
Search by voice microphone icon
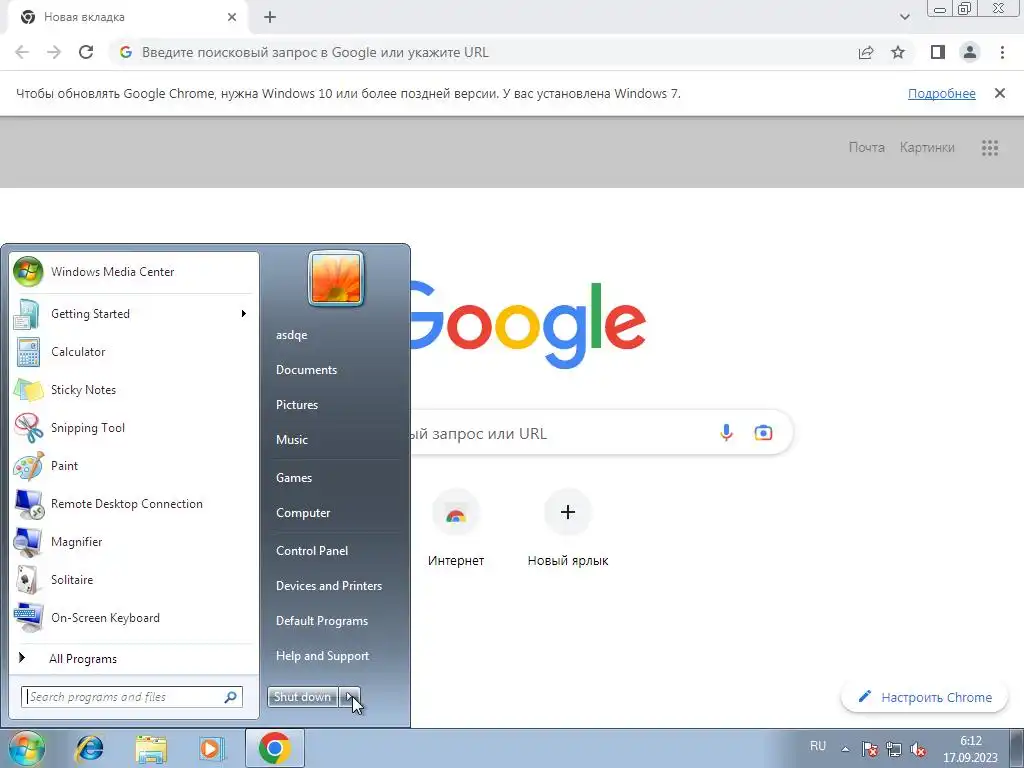pyautogui.click(x=726, y=432)
